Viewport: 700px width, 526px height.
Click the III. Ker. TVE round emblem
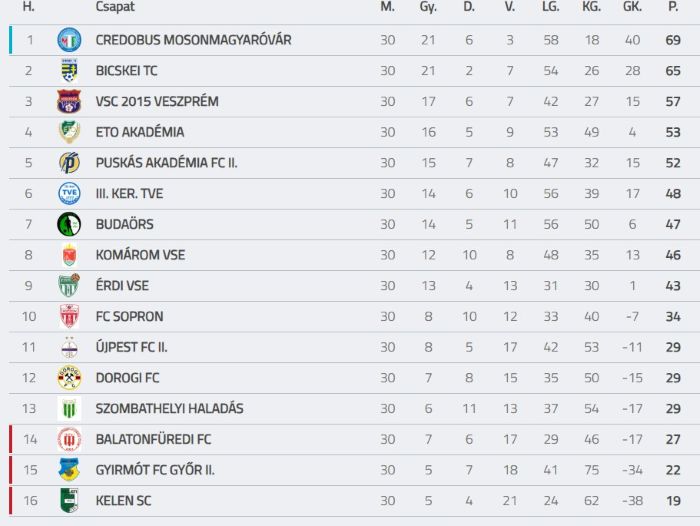coord(69,193)
